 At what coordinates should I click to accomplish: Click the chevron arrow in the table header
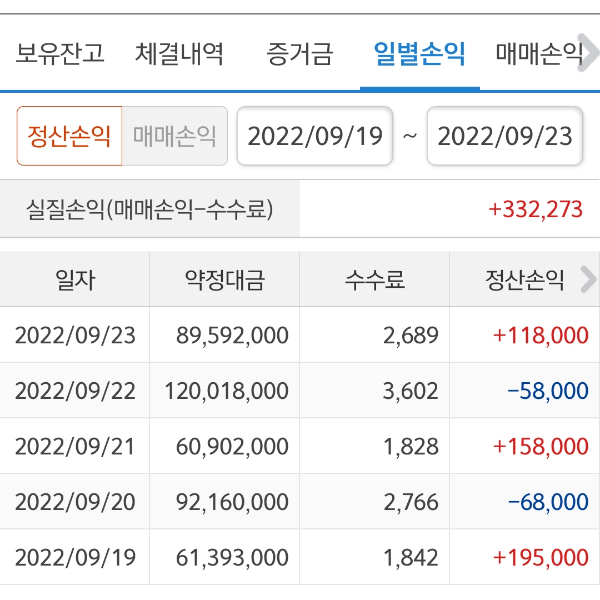point(588,280)
